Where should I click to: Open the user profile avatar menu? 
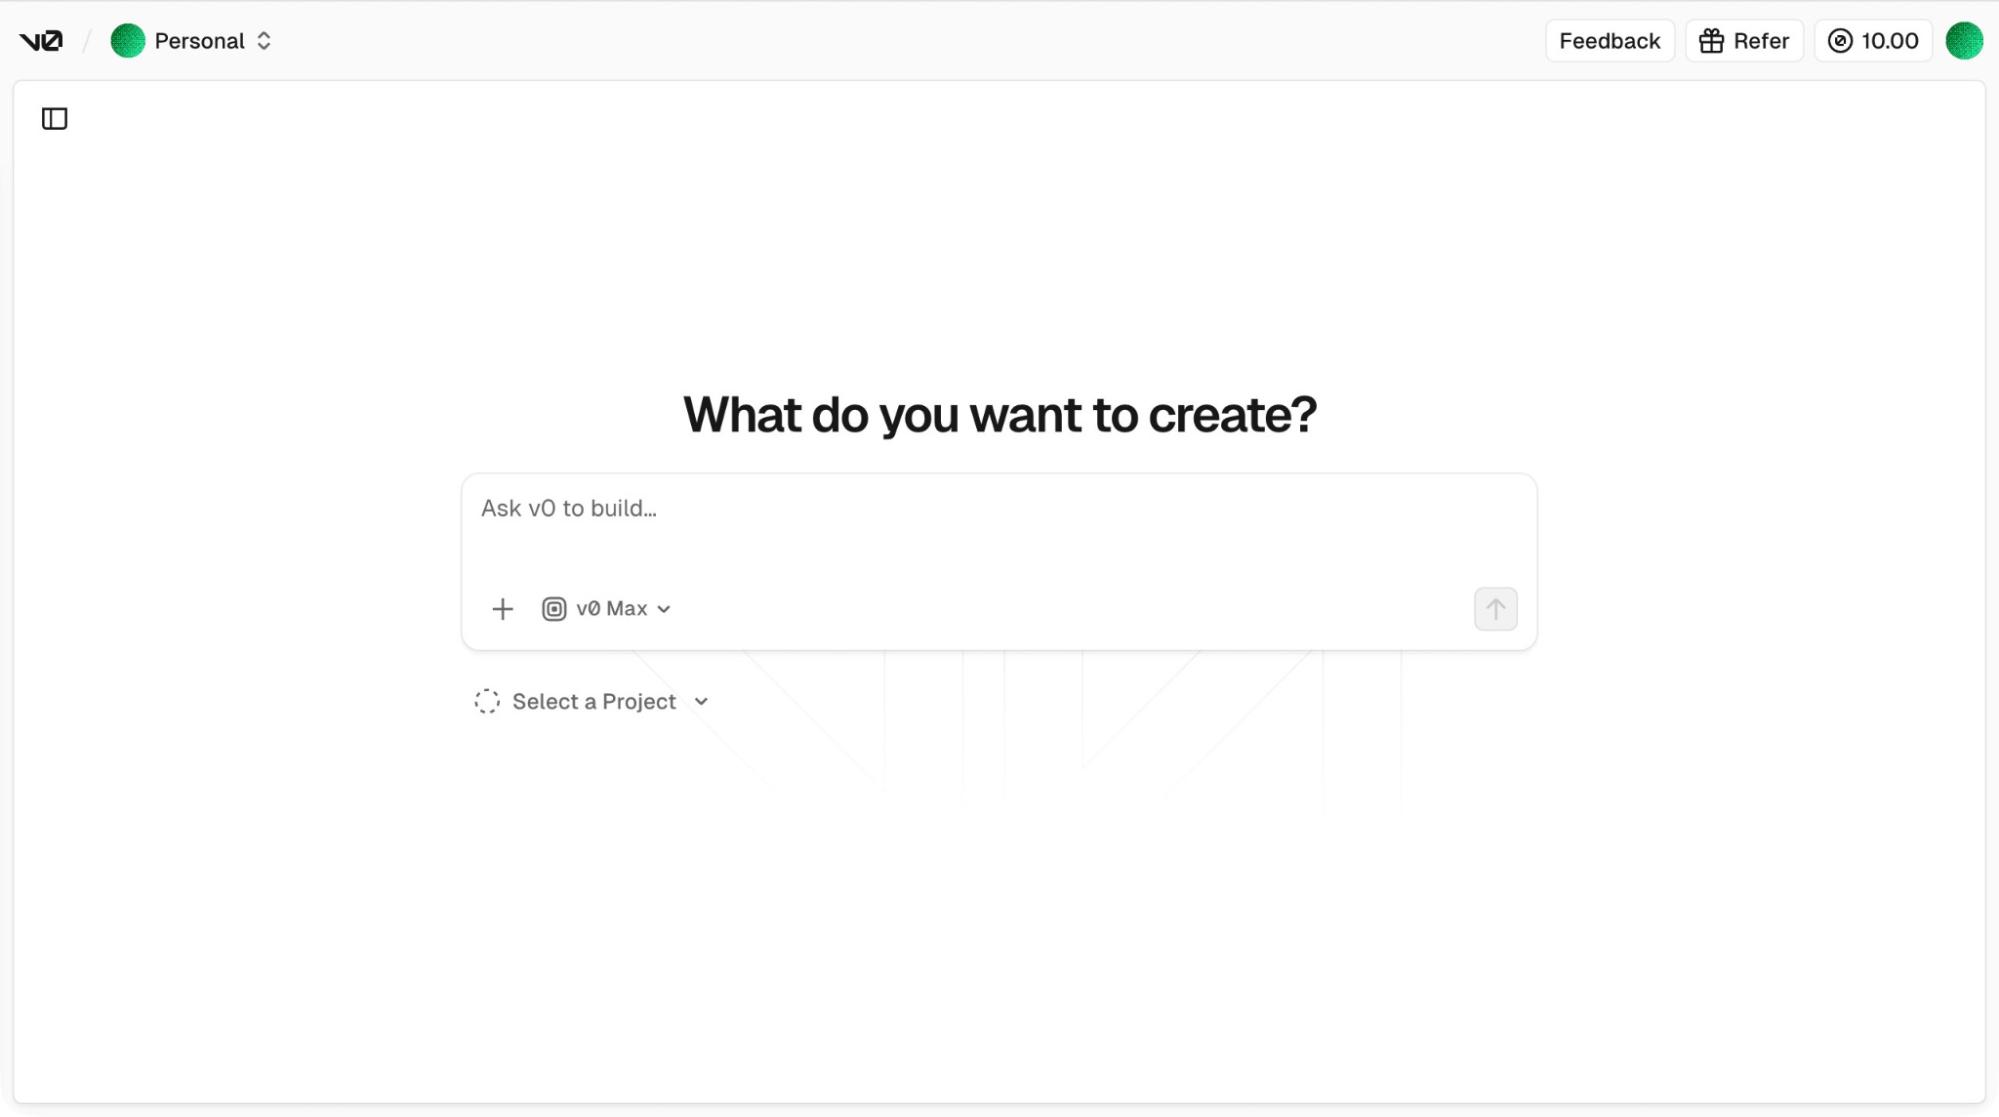point(1964,41)
